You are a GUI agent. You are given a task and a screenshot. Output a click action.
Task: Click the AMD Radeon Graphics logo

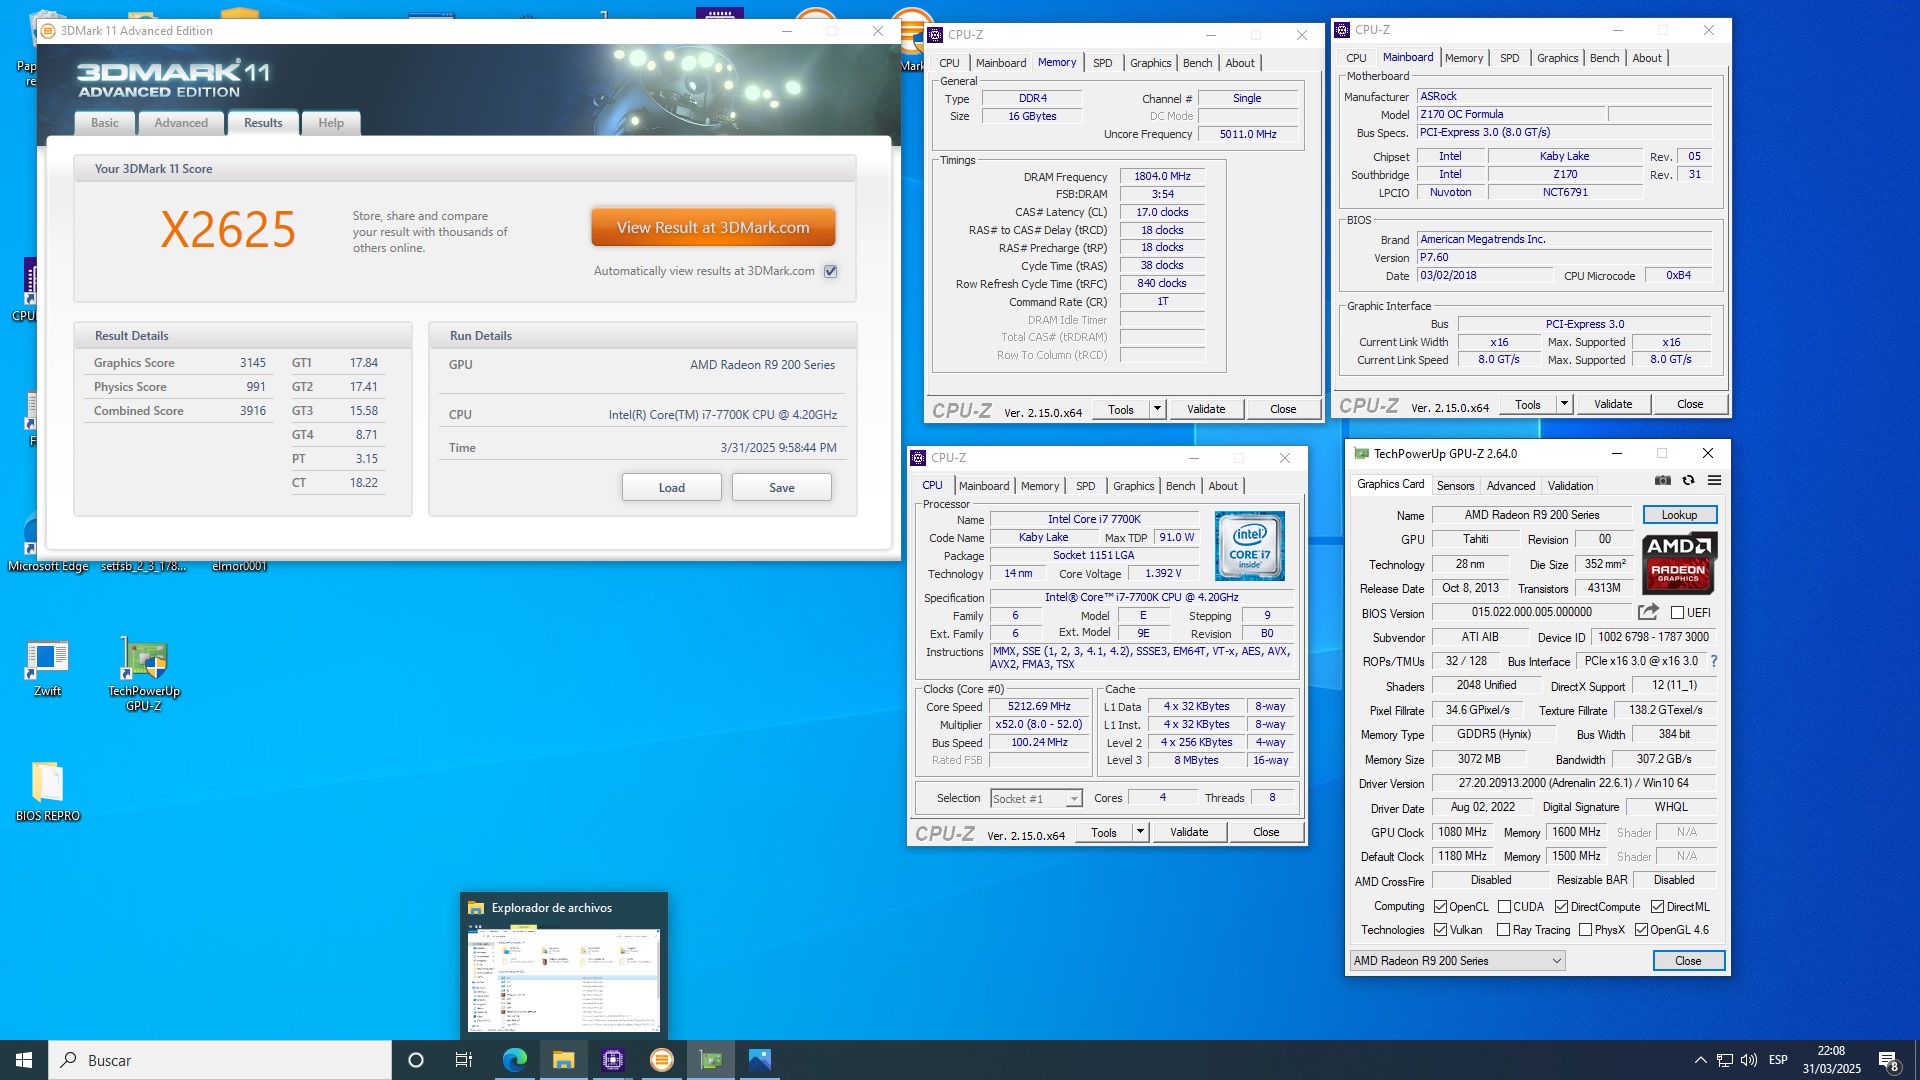[x=1679, y=563]
